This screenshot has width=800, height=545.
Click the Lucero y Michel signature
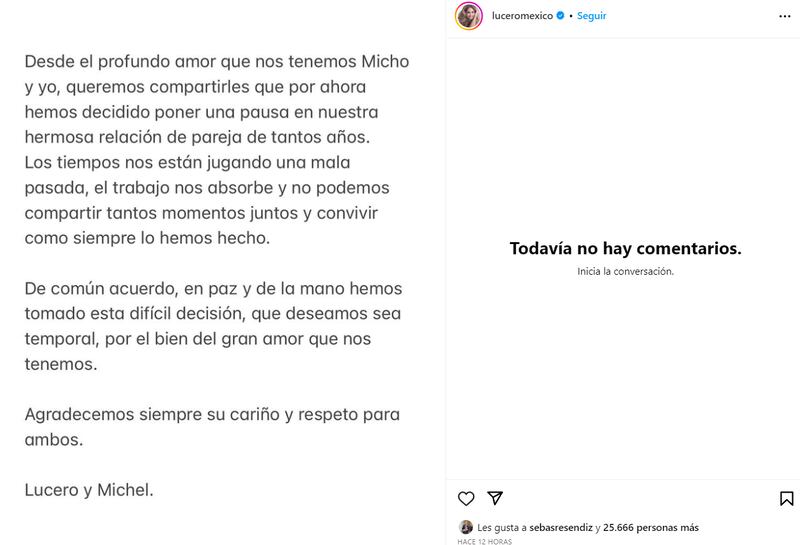click(x=89, y=490)
